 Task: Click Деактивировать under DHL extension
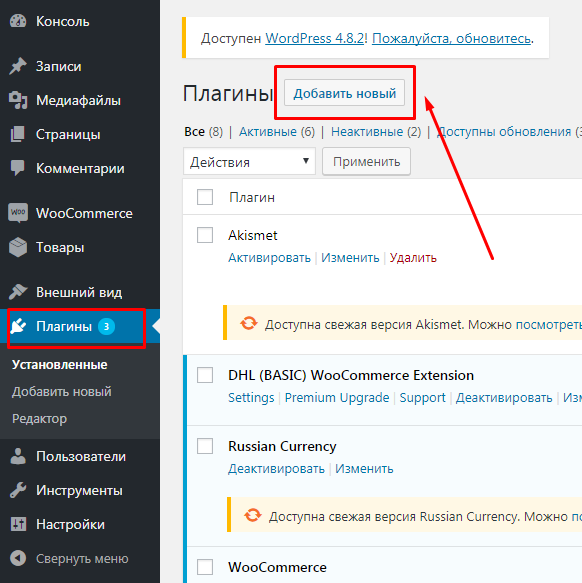pyautogui.click(x=504, y=397)
